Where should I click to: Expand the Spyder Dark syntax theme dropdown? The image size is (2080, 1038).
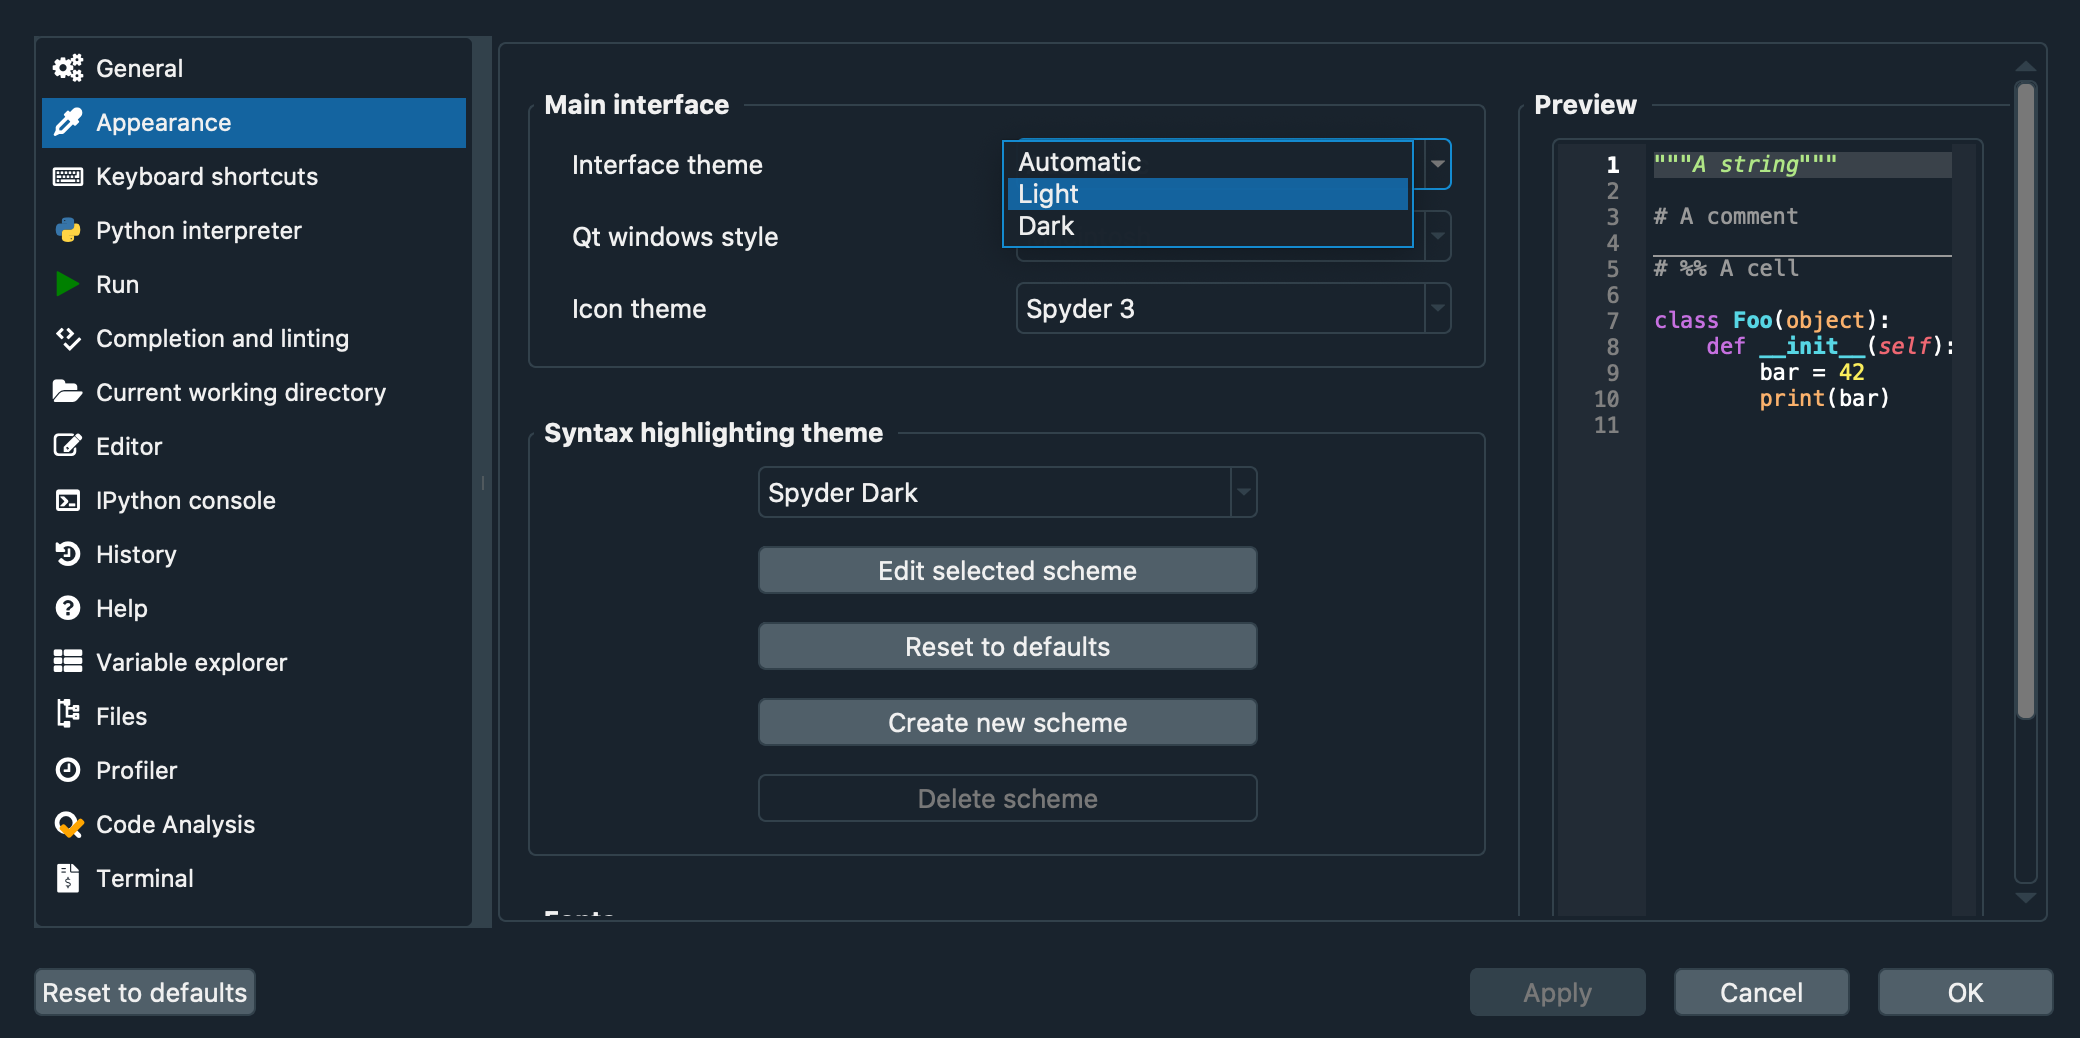click(1241, 492)
